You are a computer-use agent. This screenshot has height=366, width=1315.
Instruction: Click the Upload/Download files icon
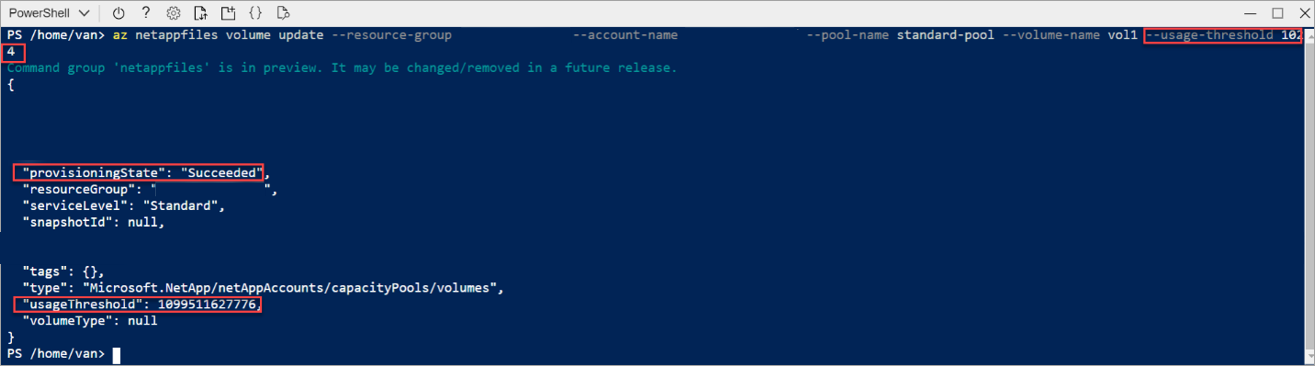201,13
